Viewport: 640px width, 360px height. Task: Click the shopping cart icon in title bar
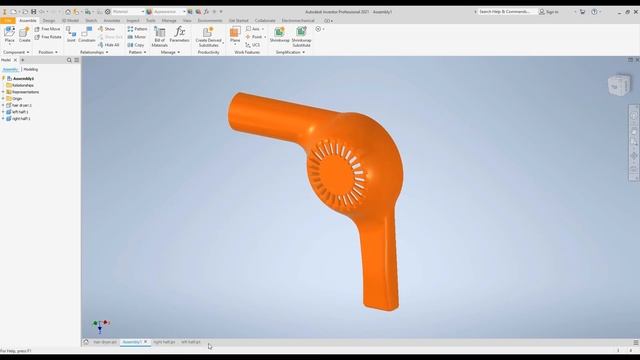[x=582, y=12]
